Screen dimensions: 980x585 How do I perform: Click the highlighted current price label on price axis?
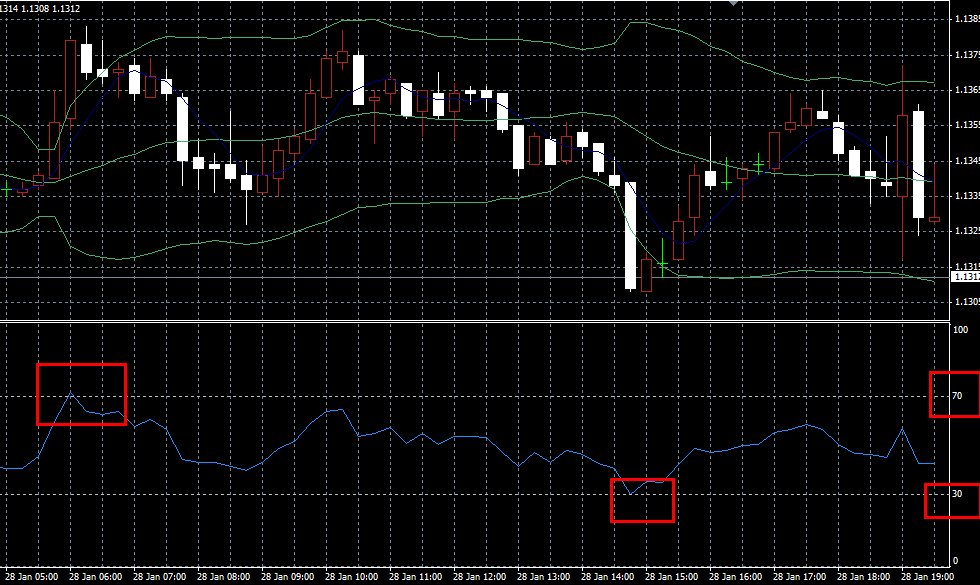click(x=966, y=276)
